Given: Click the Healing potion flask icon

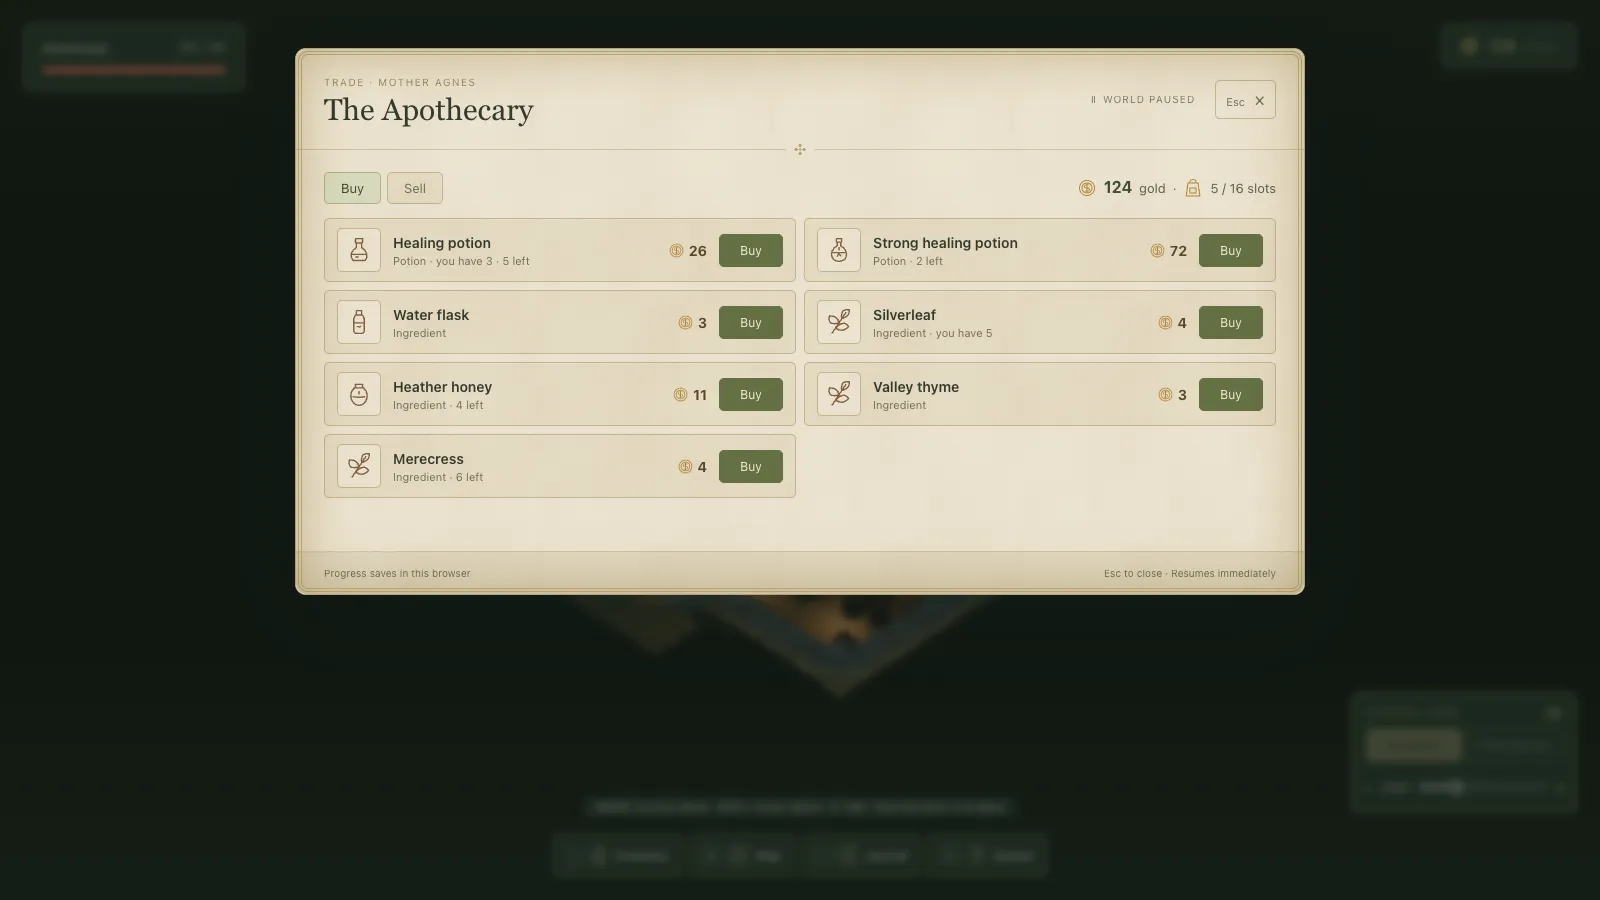Looking at the screenshot, I should [359, 250].
